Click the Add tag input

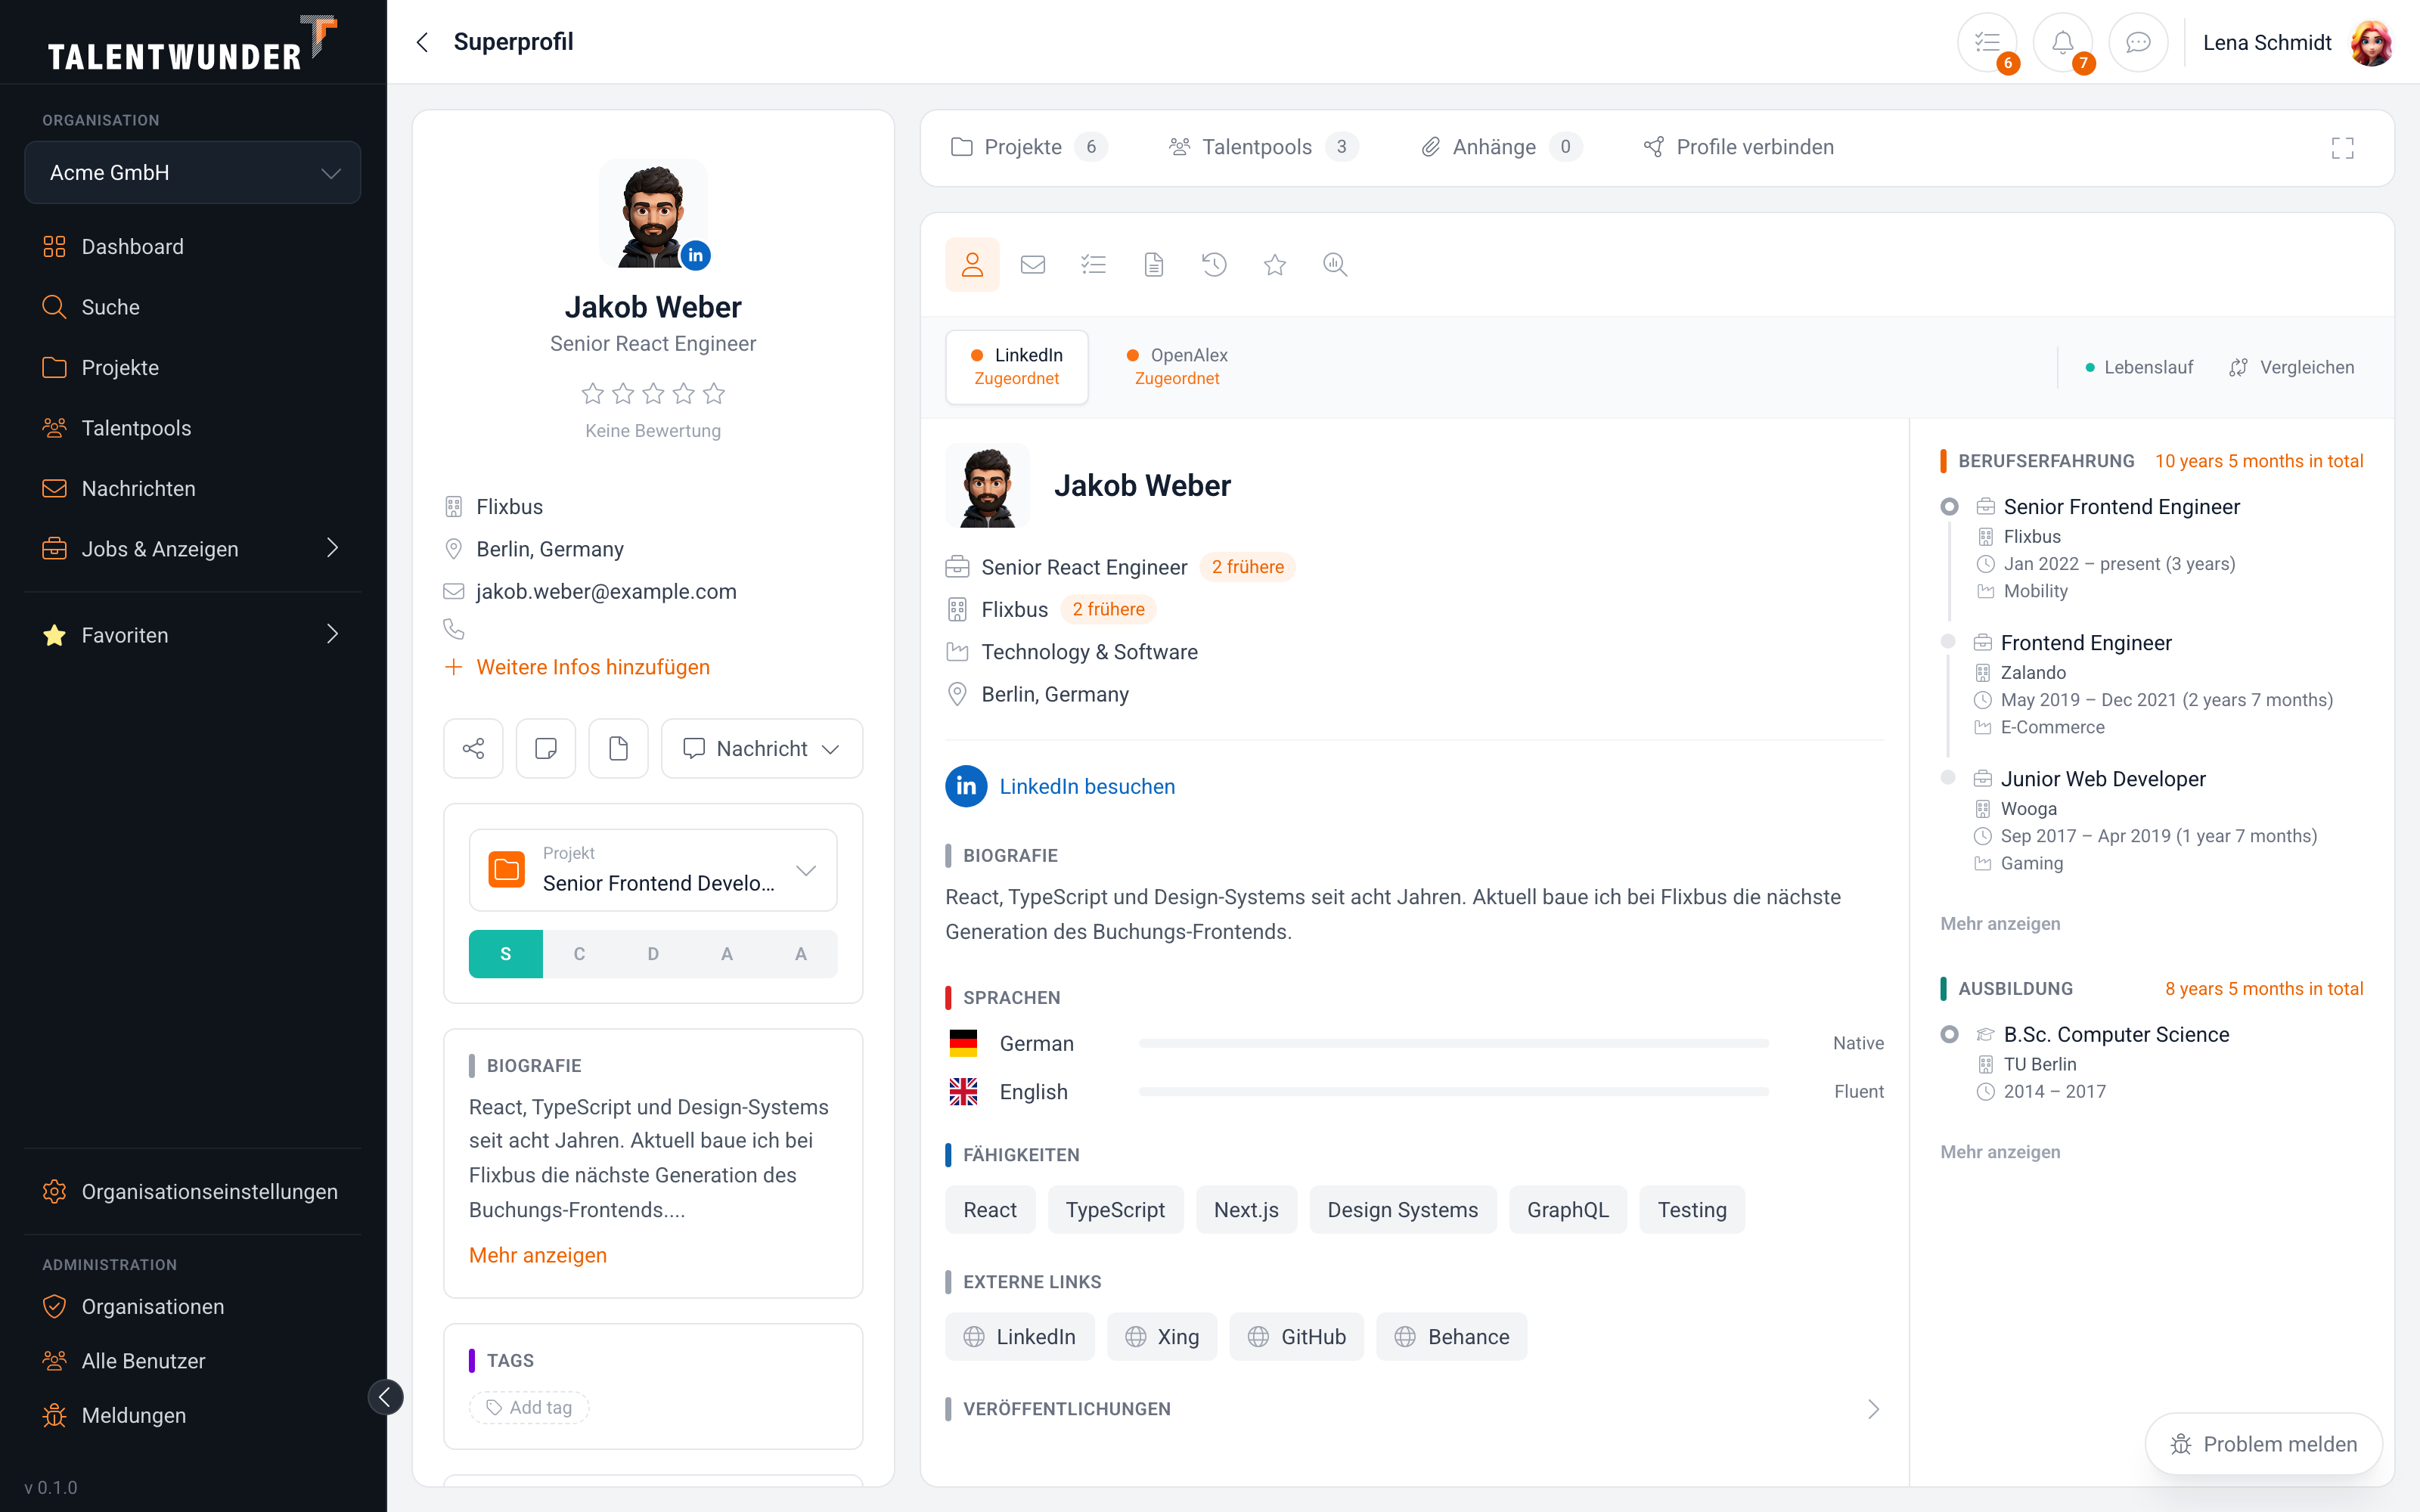click(529, 1408)
